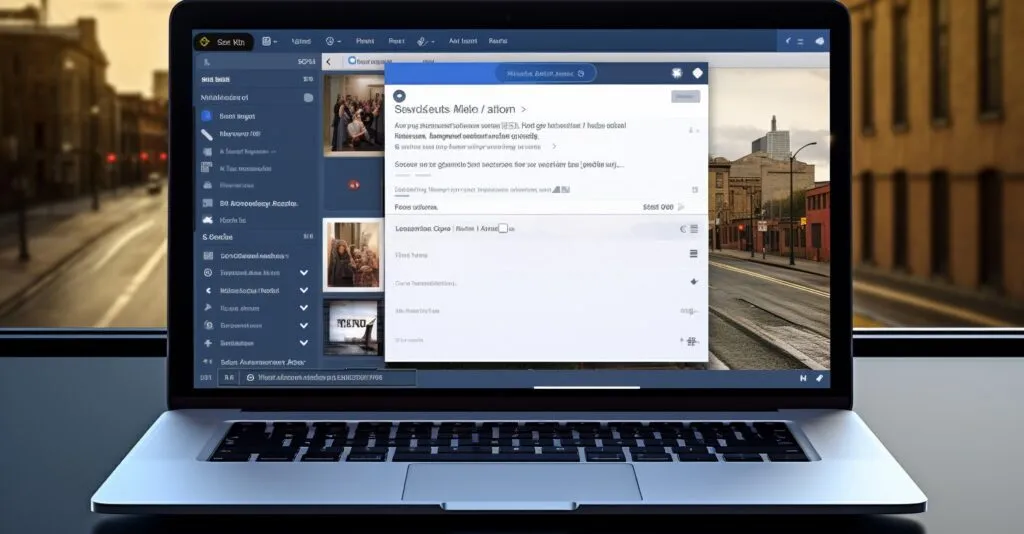The image size is (1024, 534).
Task: Open the 'Att Insrt' style toolbar menu
Action: pyautogui.click(x=463, y=41)
